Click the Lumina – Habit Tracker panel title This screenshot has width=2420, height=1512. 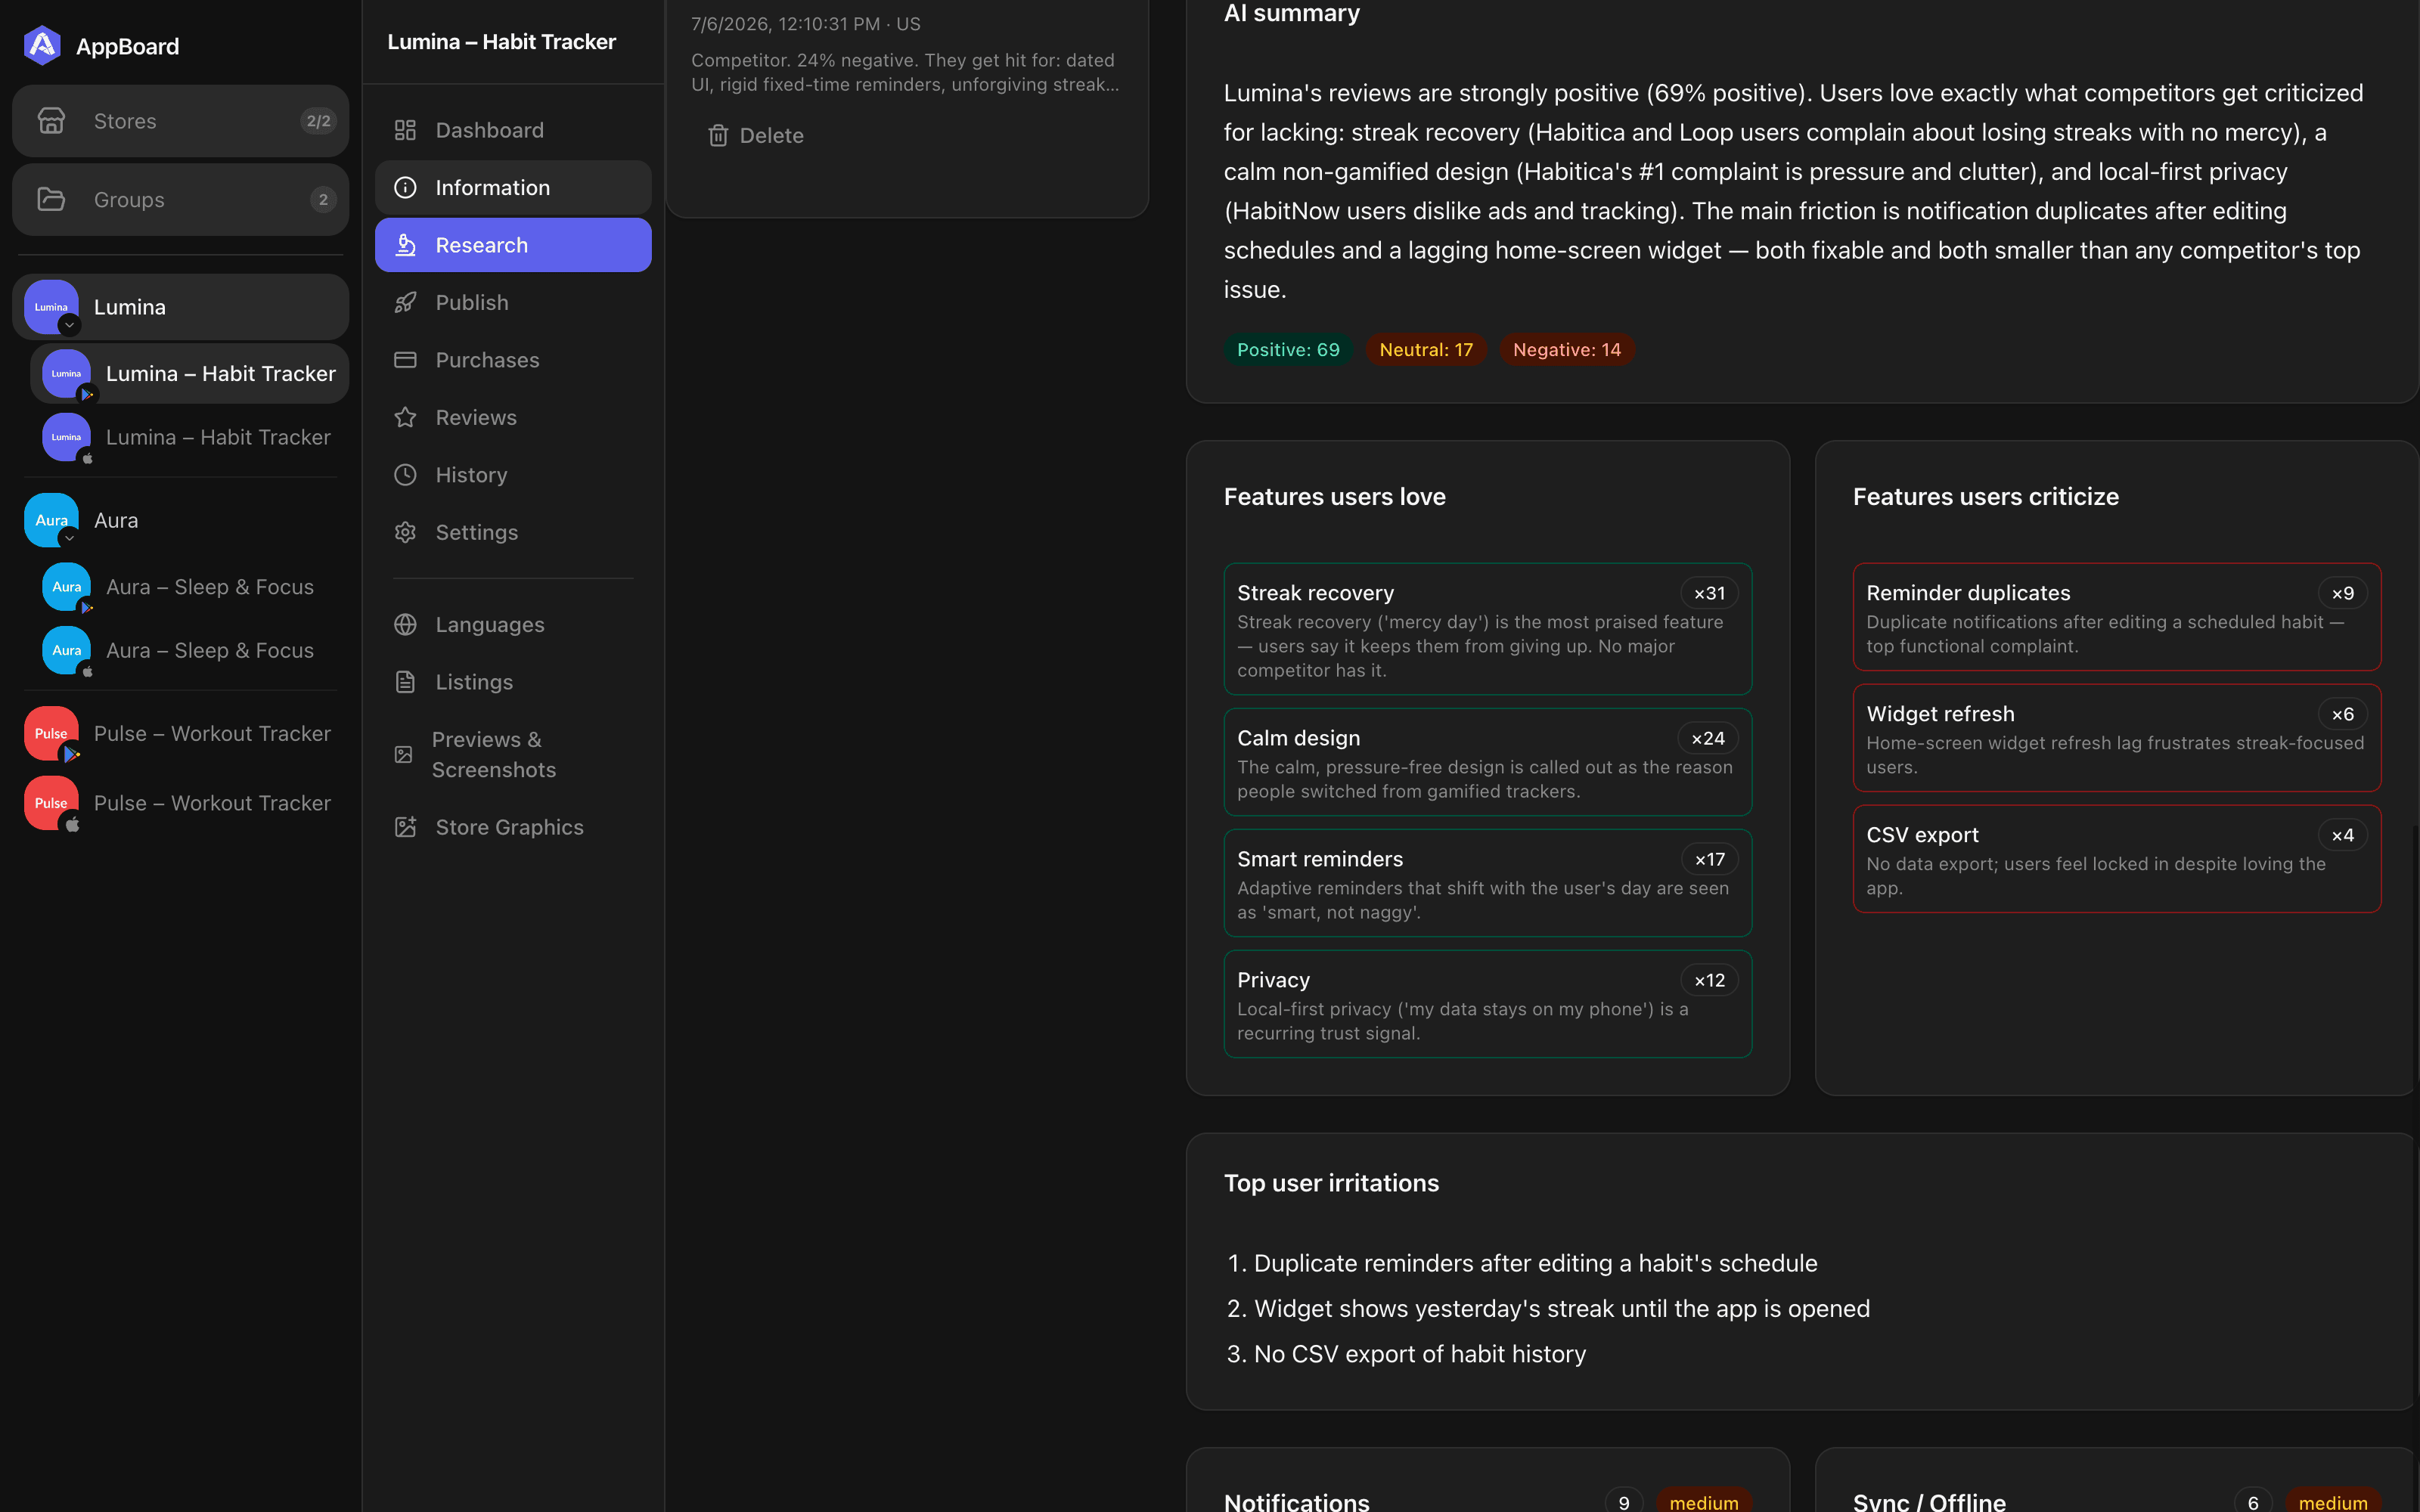(502, 42)
